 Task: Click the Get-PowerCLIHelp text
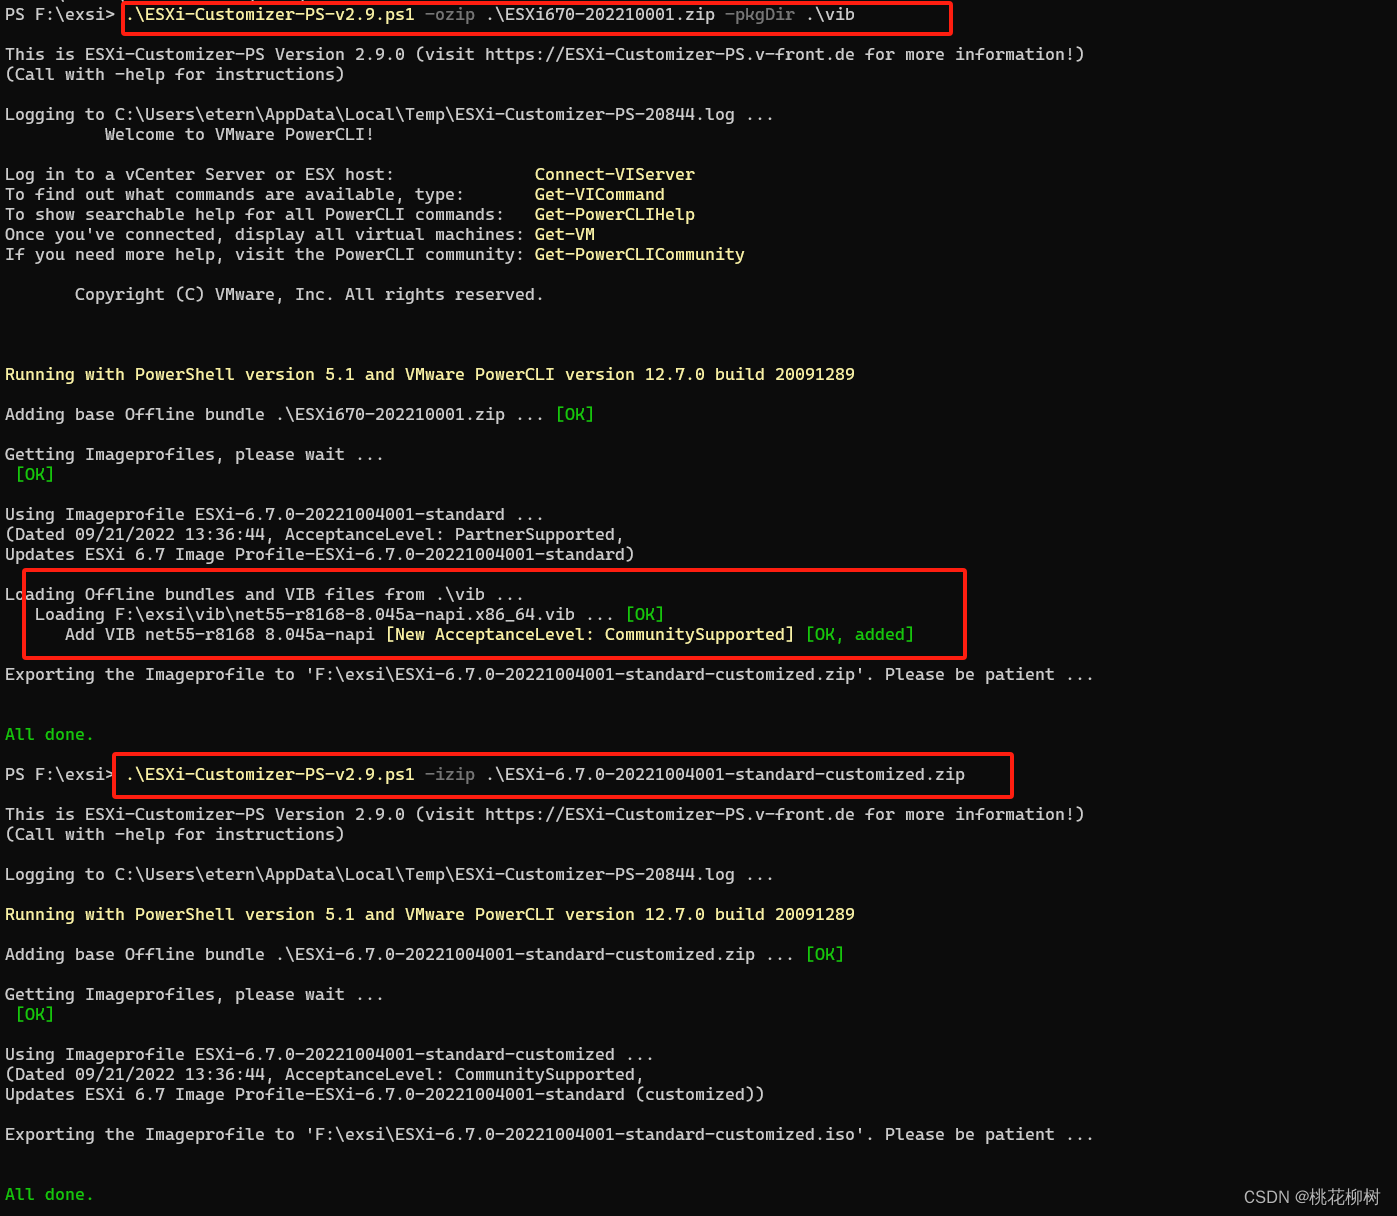point(614,215)
